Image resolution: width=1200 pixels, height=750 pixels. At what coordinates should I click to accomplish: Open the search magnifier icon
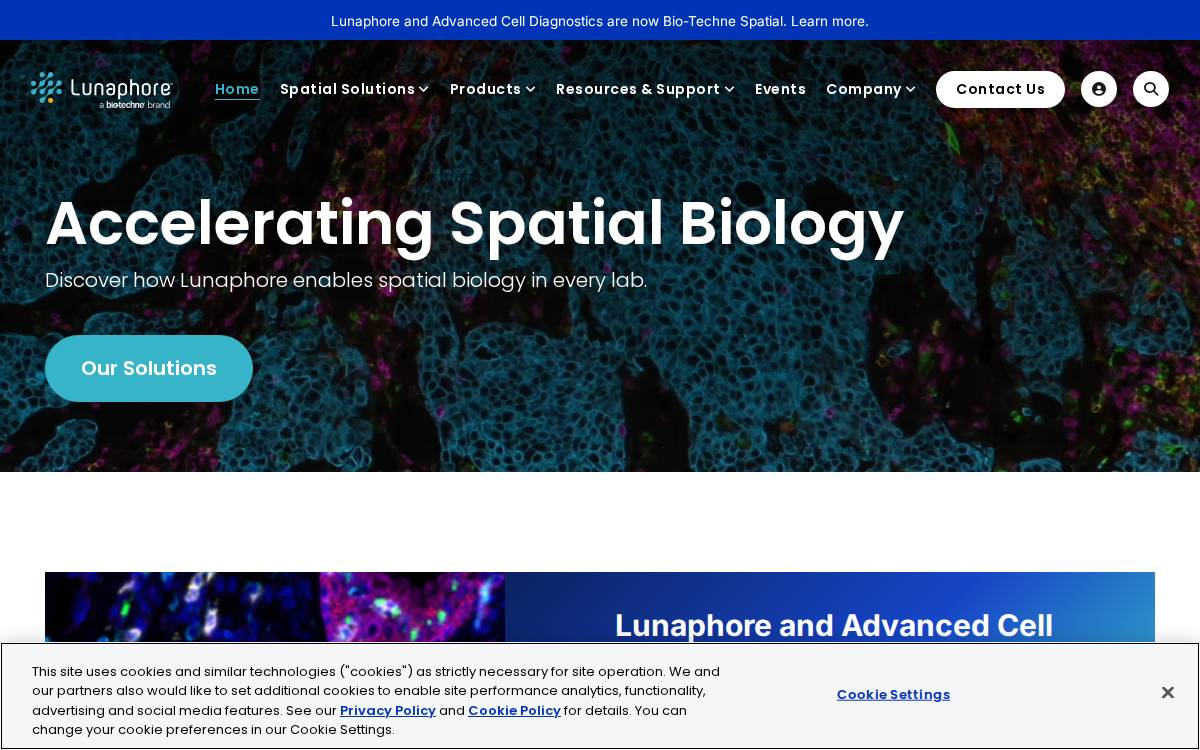(1151, 89)
